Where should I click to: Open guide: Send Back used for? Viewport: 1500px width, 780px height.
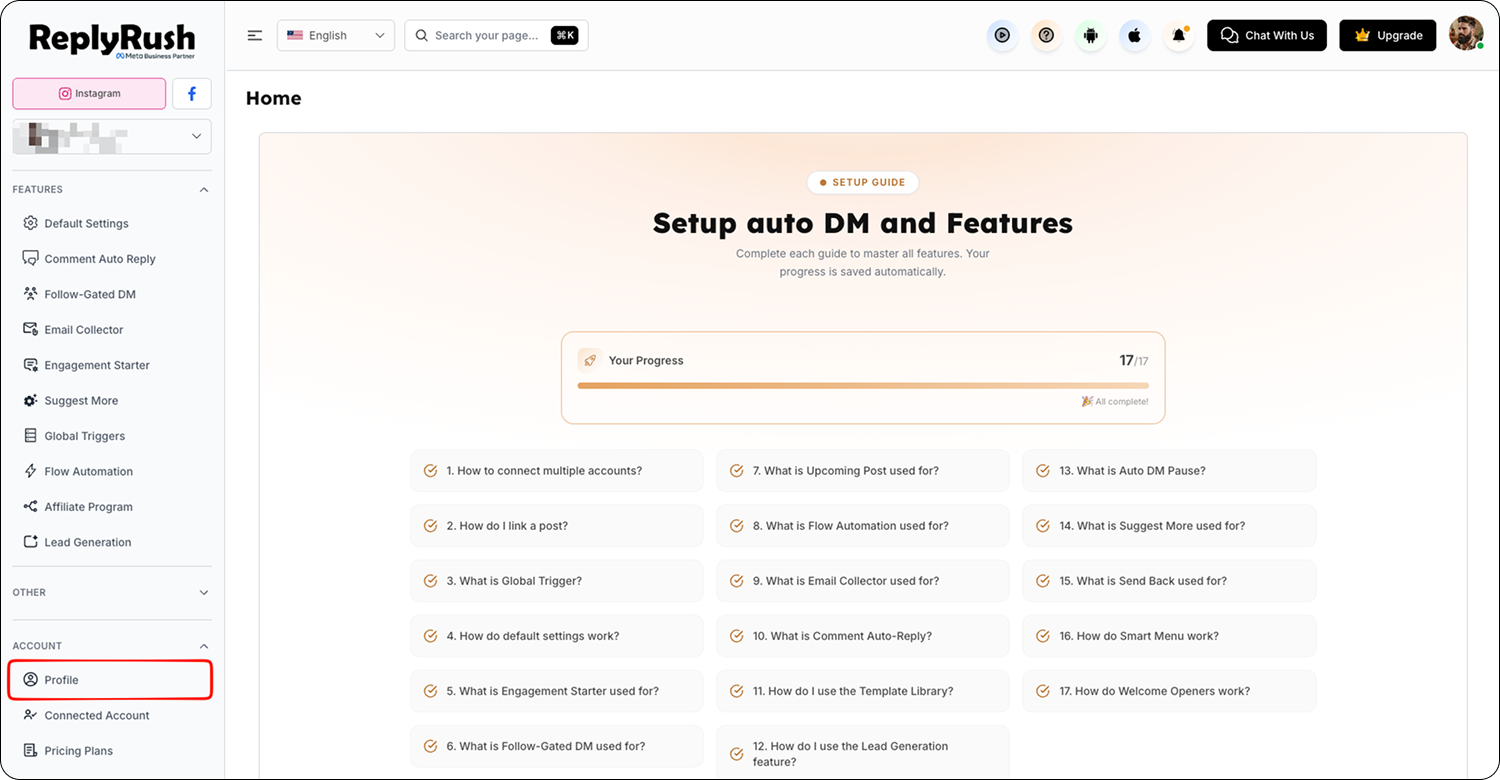(1169, 581)
